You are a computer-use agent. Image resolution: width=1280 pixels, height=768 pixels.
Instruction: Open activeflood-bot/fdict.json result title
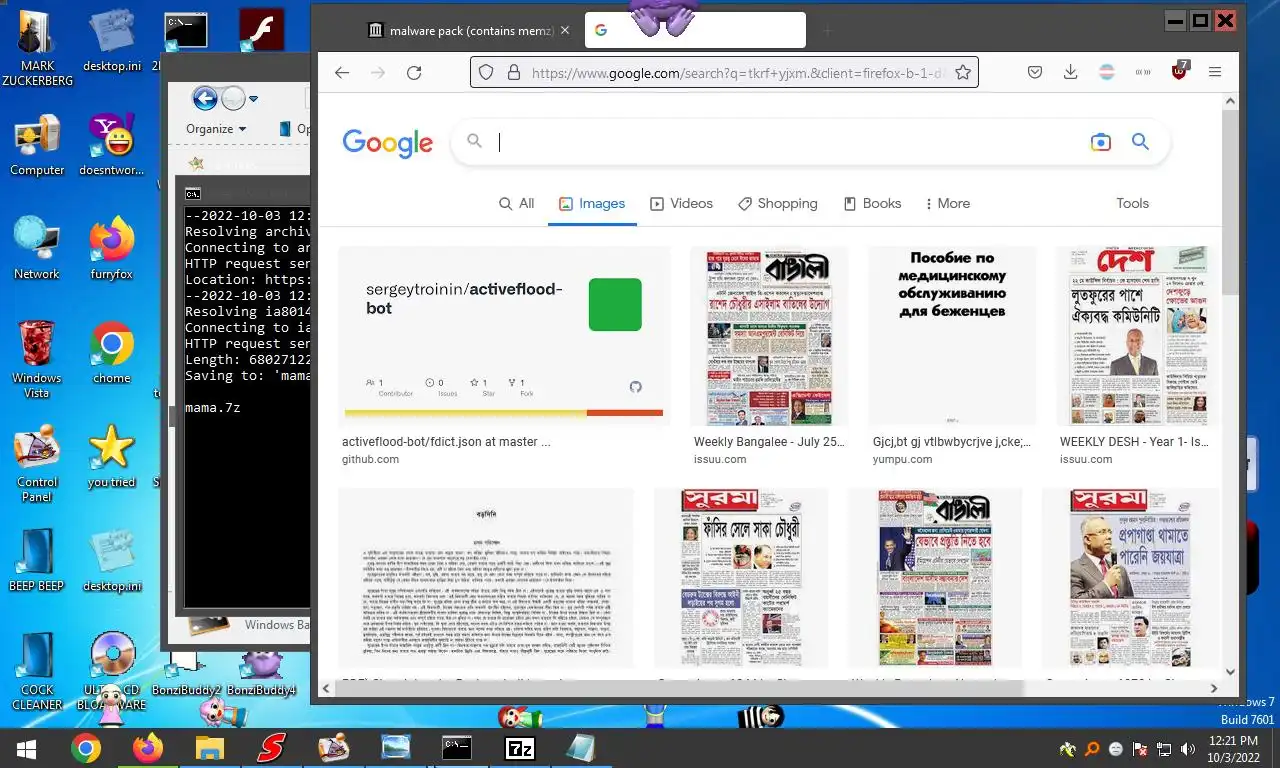446,441
